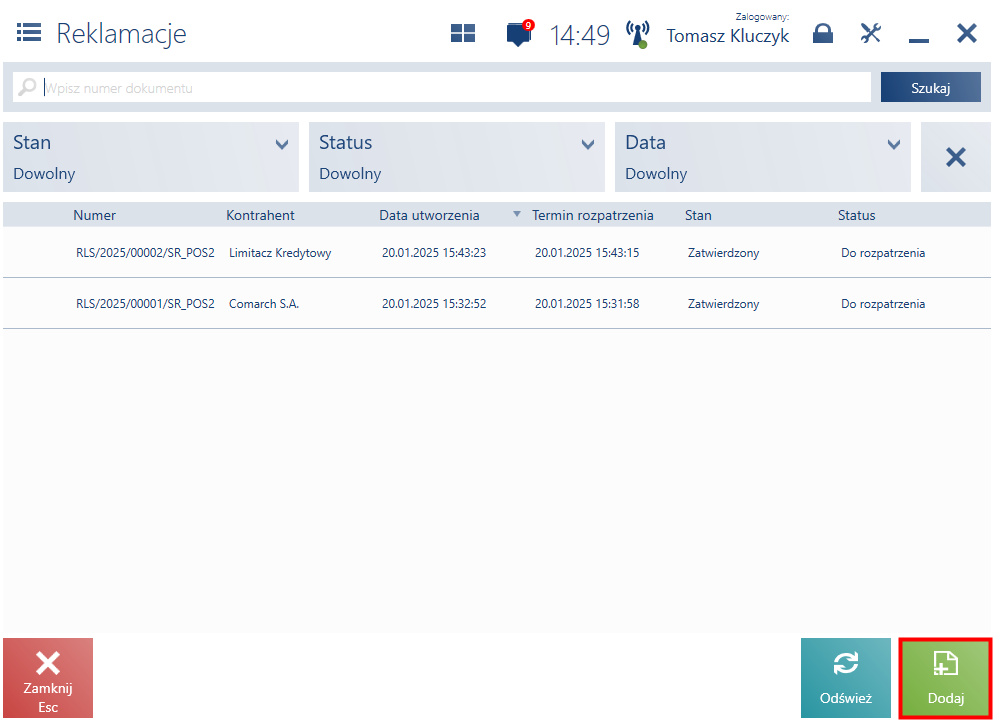The image size is (993, 727).
Task: Open the hamburger menu beside Reklamacje
Action: pyautogui.click(x=29, y=32)
